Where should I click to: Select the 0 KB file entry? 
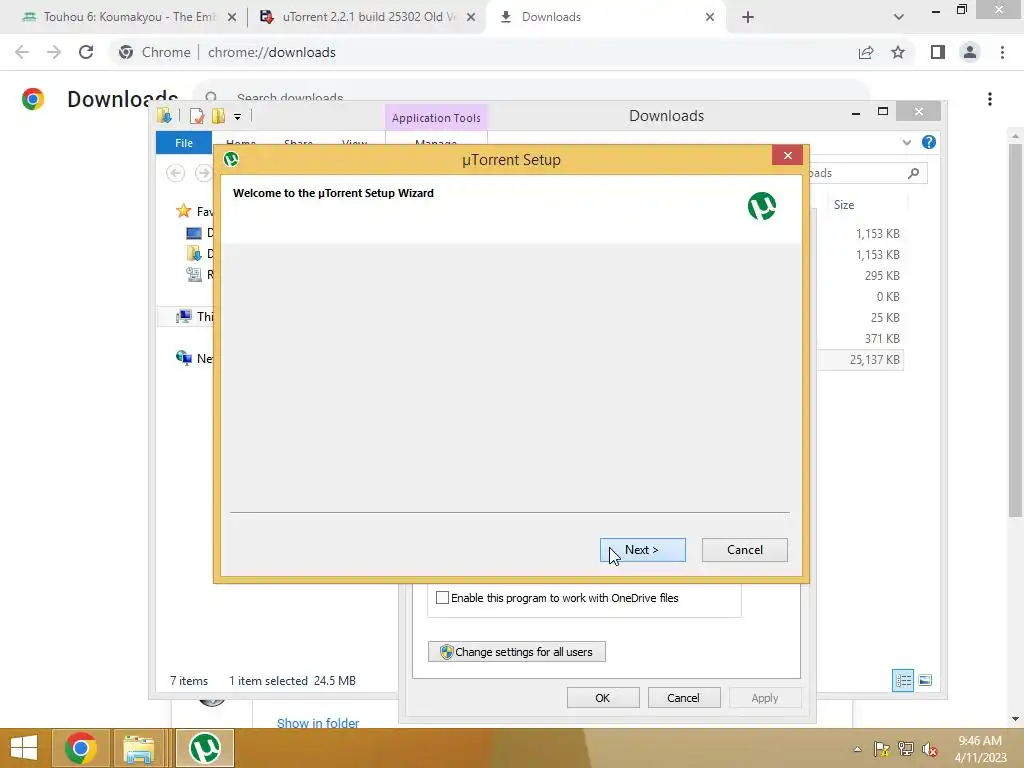[888, 296]
